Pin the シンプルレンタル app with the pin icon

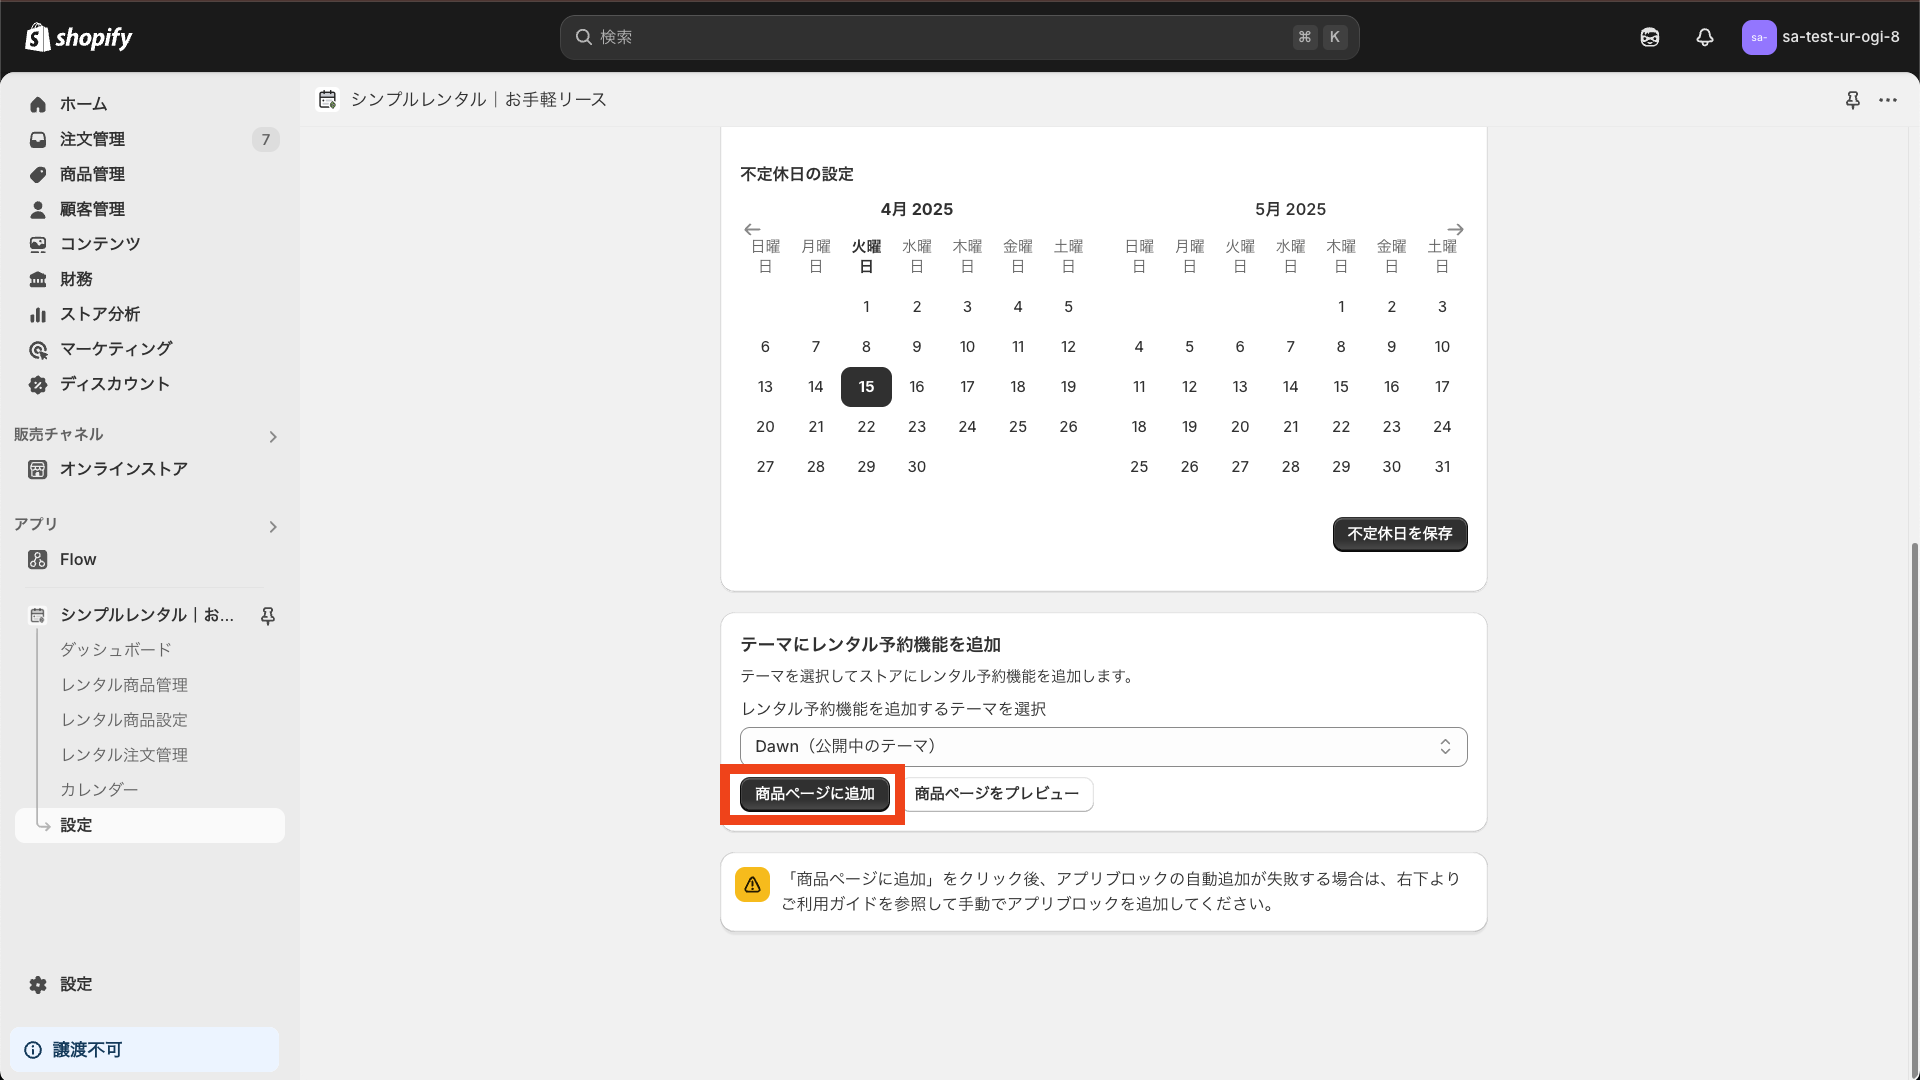point(267,616)
